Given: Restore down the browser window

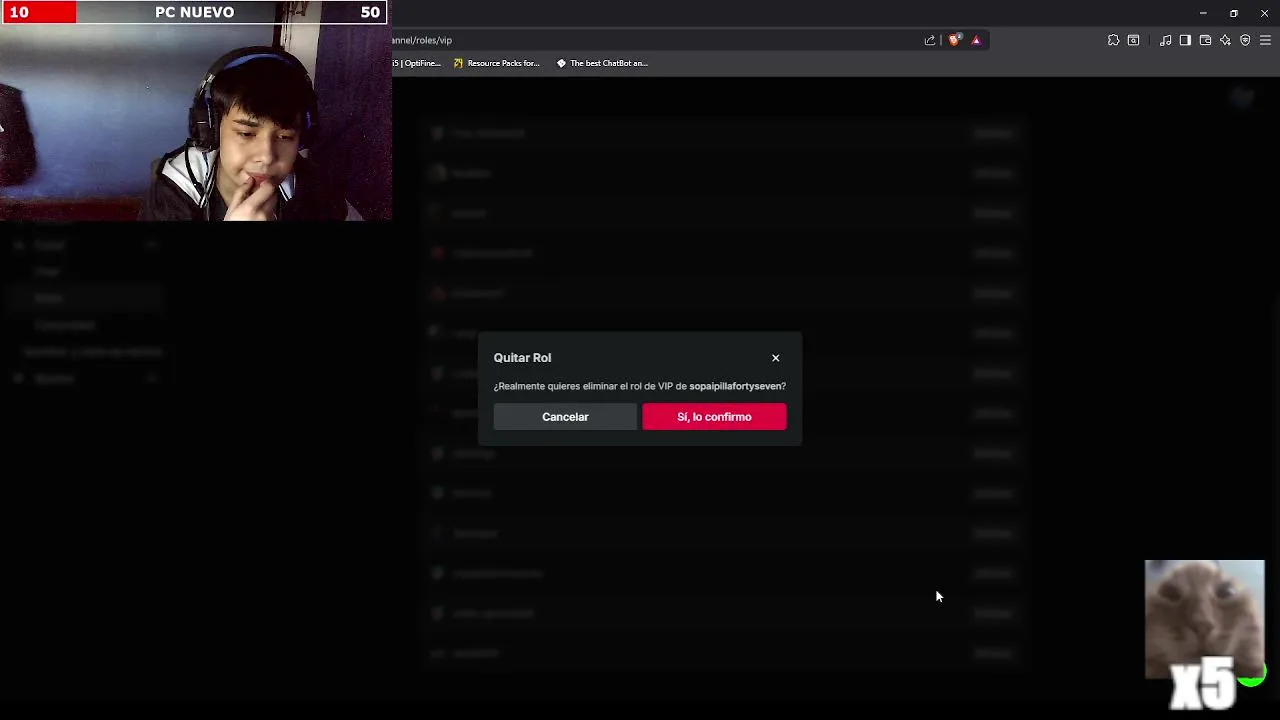Looking at the screenshot, I should (x=1234, y=13).
